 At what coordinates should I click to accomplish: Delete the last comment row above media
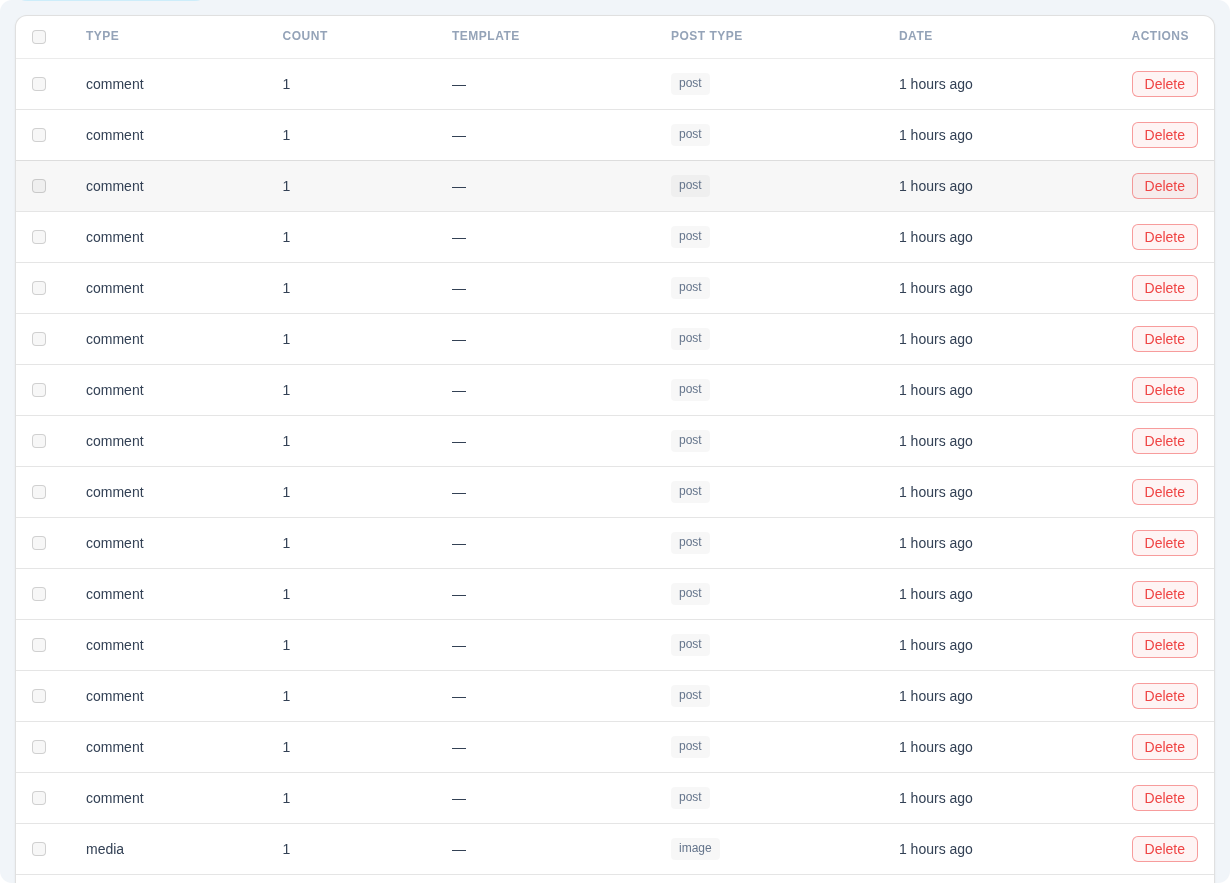point(1164,798)
